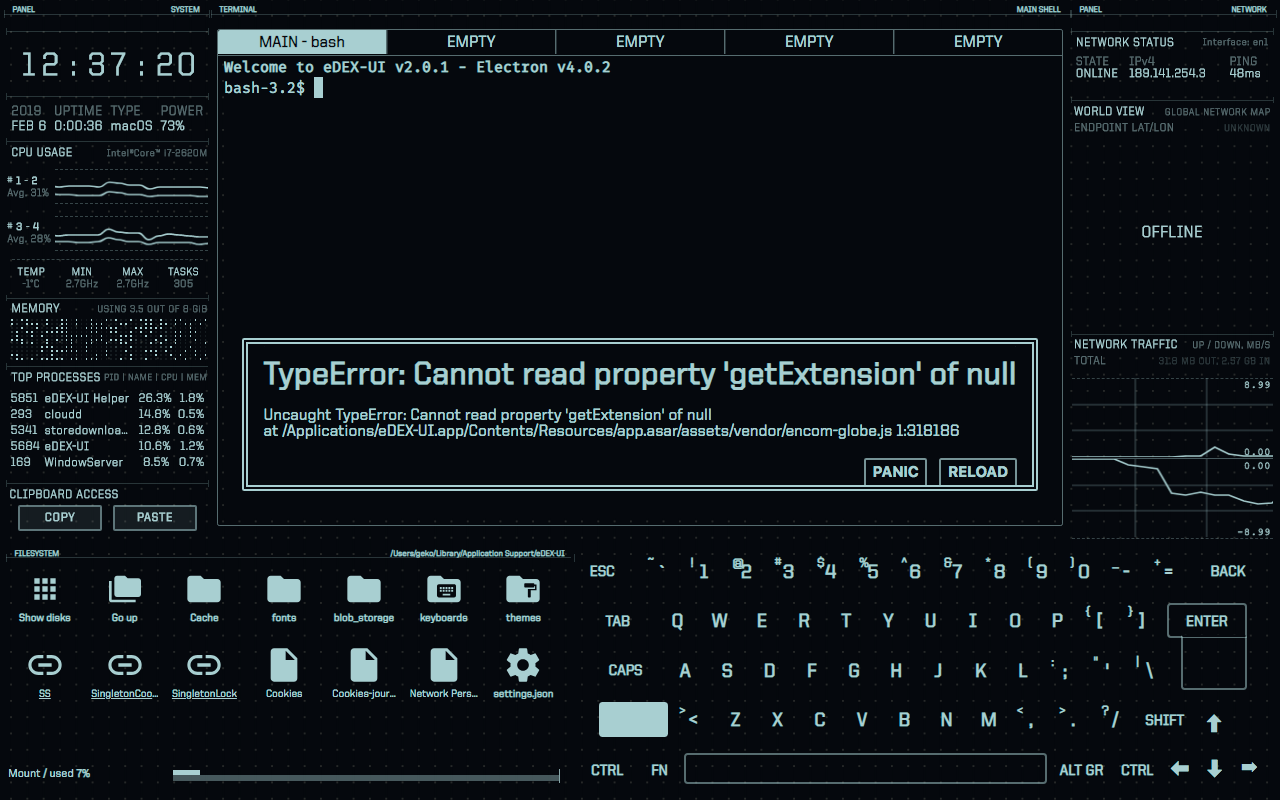Toggle the right CTRL key beside ALT GR
Viewport: 1280px width, 800px height.
tap(1137, 770)
